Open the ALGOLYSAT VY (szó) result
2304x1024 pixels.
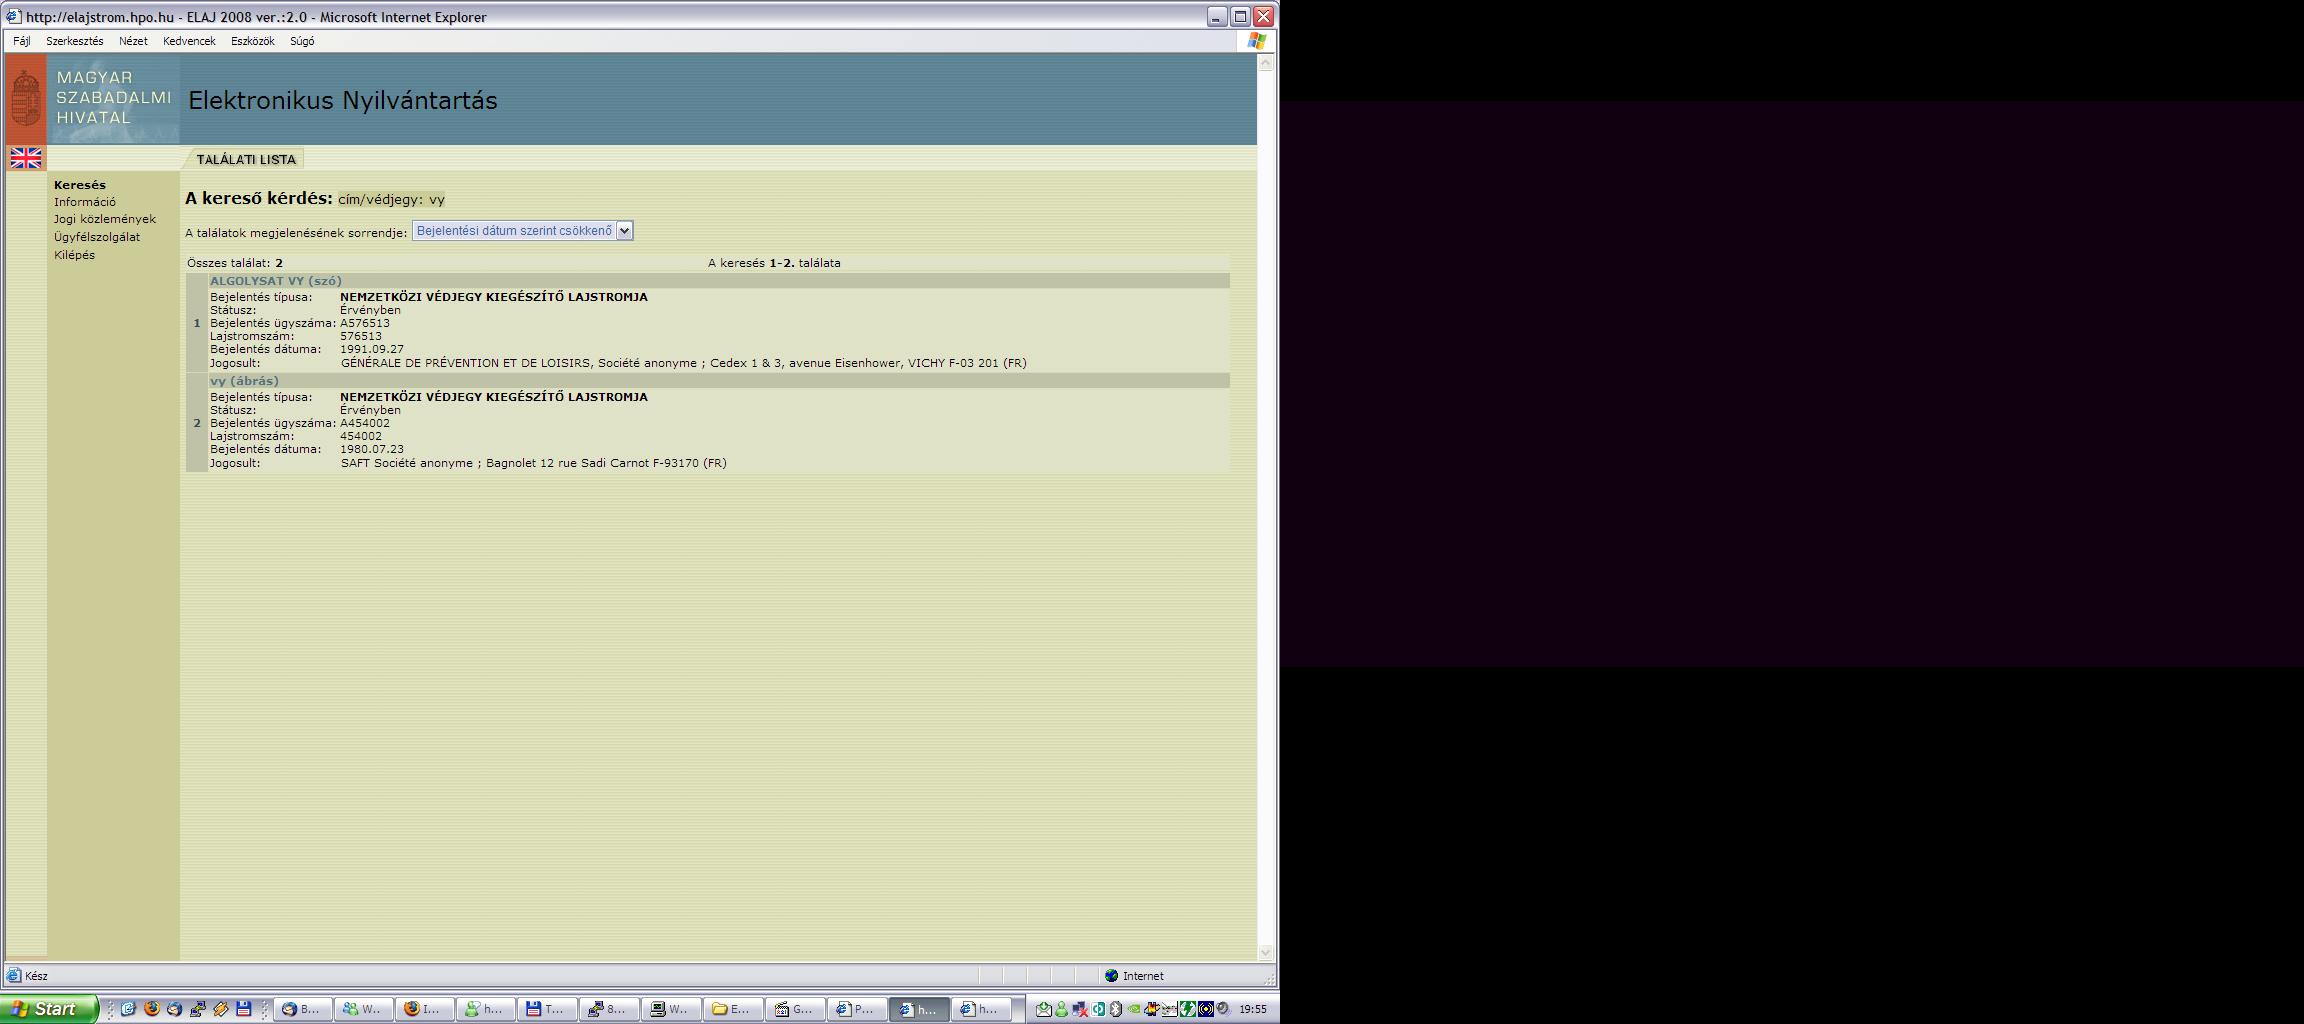276,281
